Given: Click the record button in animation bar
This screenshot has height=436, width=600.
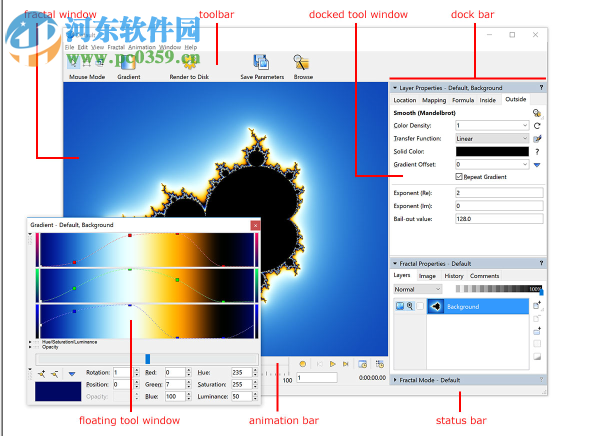Looking at the screenshot, I should [303, 364].
